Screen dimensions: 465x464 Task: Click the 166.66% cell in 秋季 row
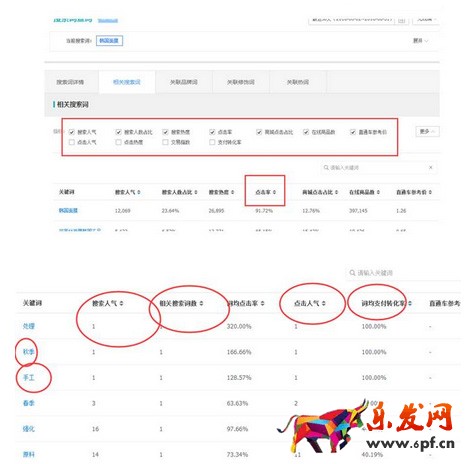[x=239, y=352]
